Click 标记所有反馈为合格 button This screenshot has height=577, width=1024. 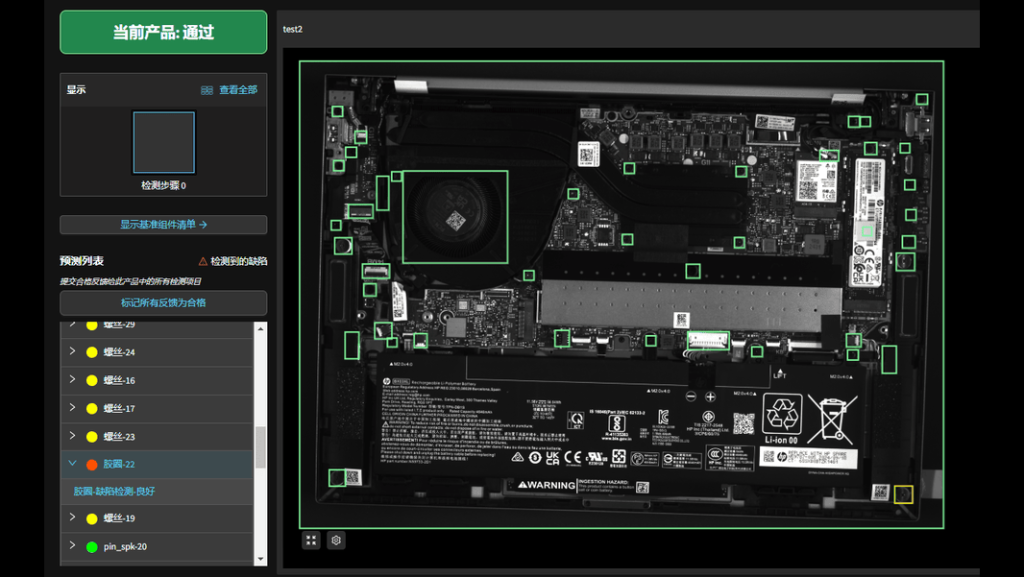tap(163, 302)
